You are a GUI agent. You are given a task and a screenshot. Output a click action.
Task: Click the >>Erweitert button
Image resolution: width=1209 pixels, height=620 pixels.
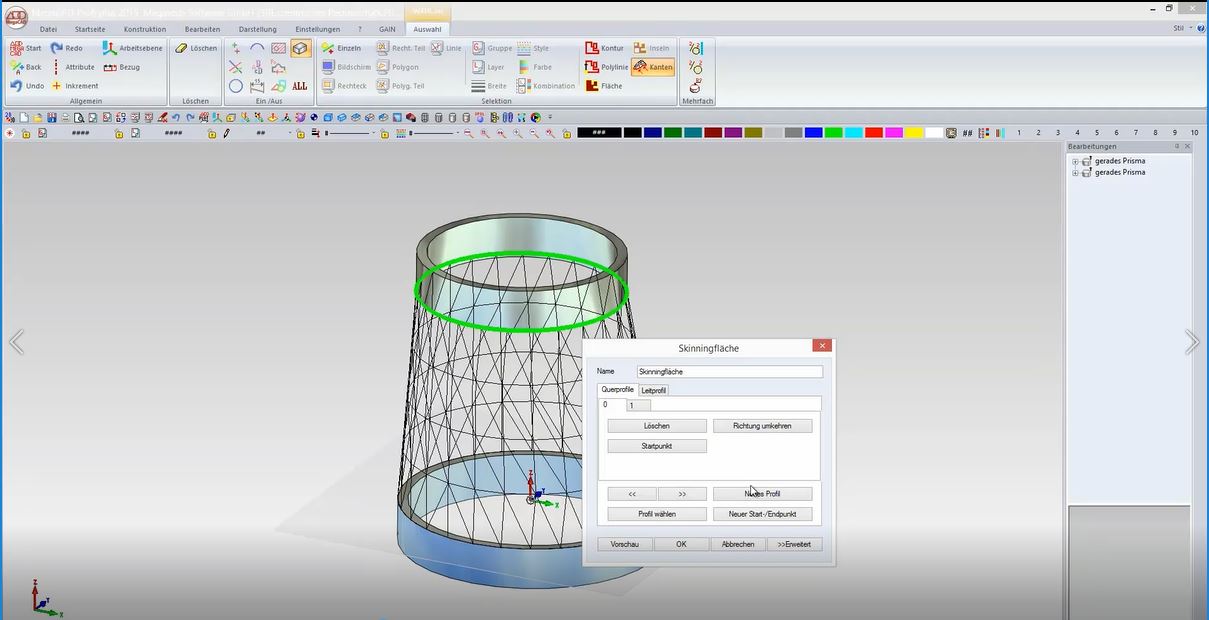pyautogui.click(x=795, y=544)
